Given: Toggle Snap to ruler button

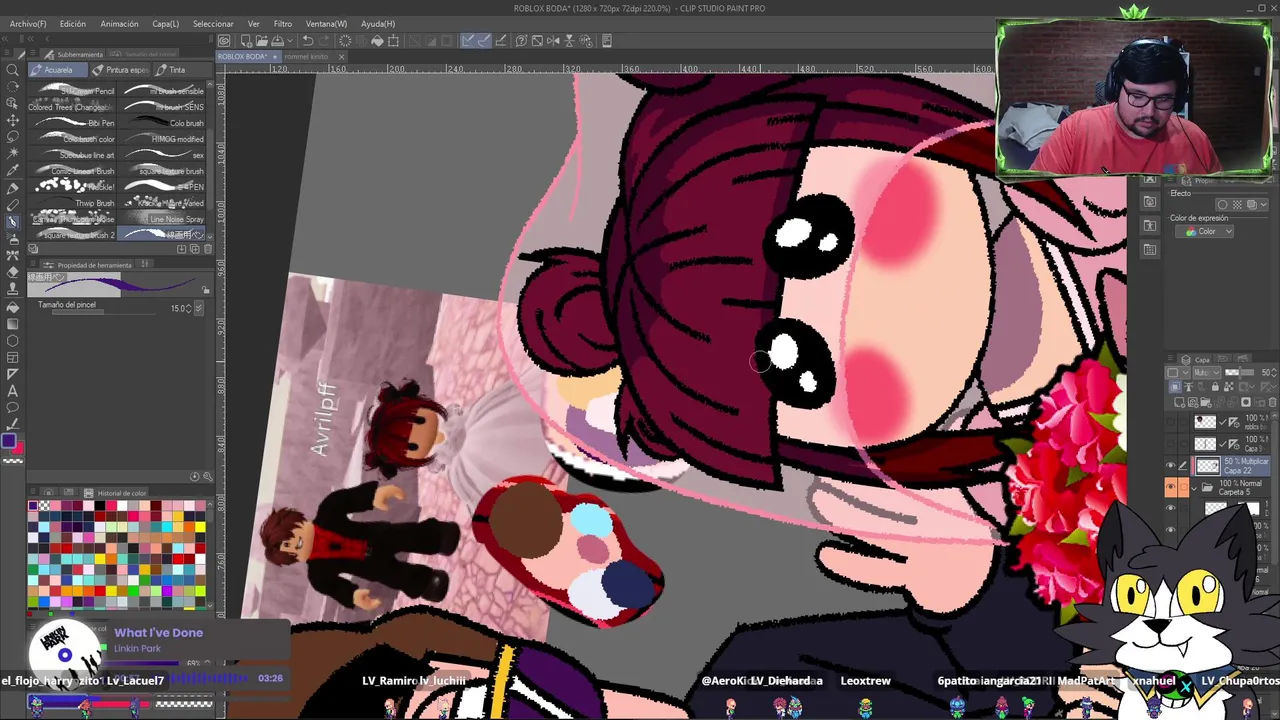Looking at the screenshot, I should [x=468, y=41].
